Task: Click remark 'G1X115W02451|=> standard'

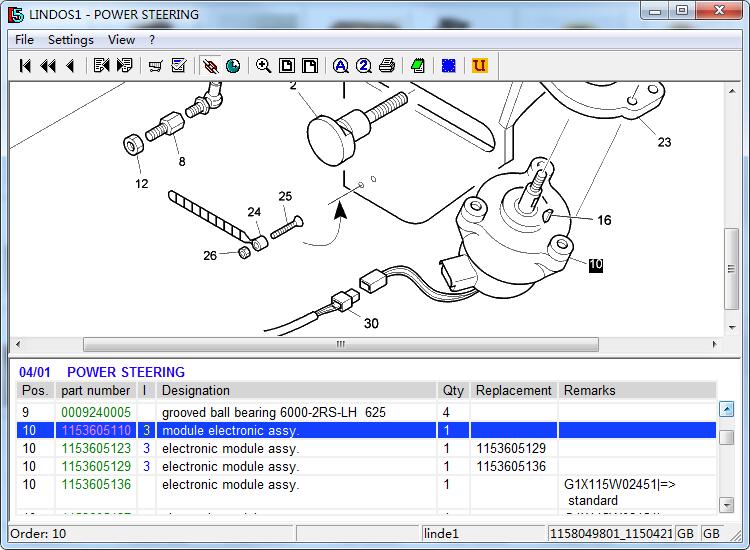Action: (x=619, y=492)
